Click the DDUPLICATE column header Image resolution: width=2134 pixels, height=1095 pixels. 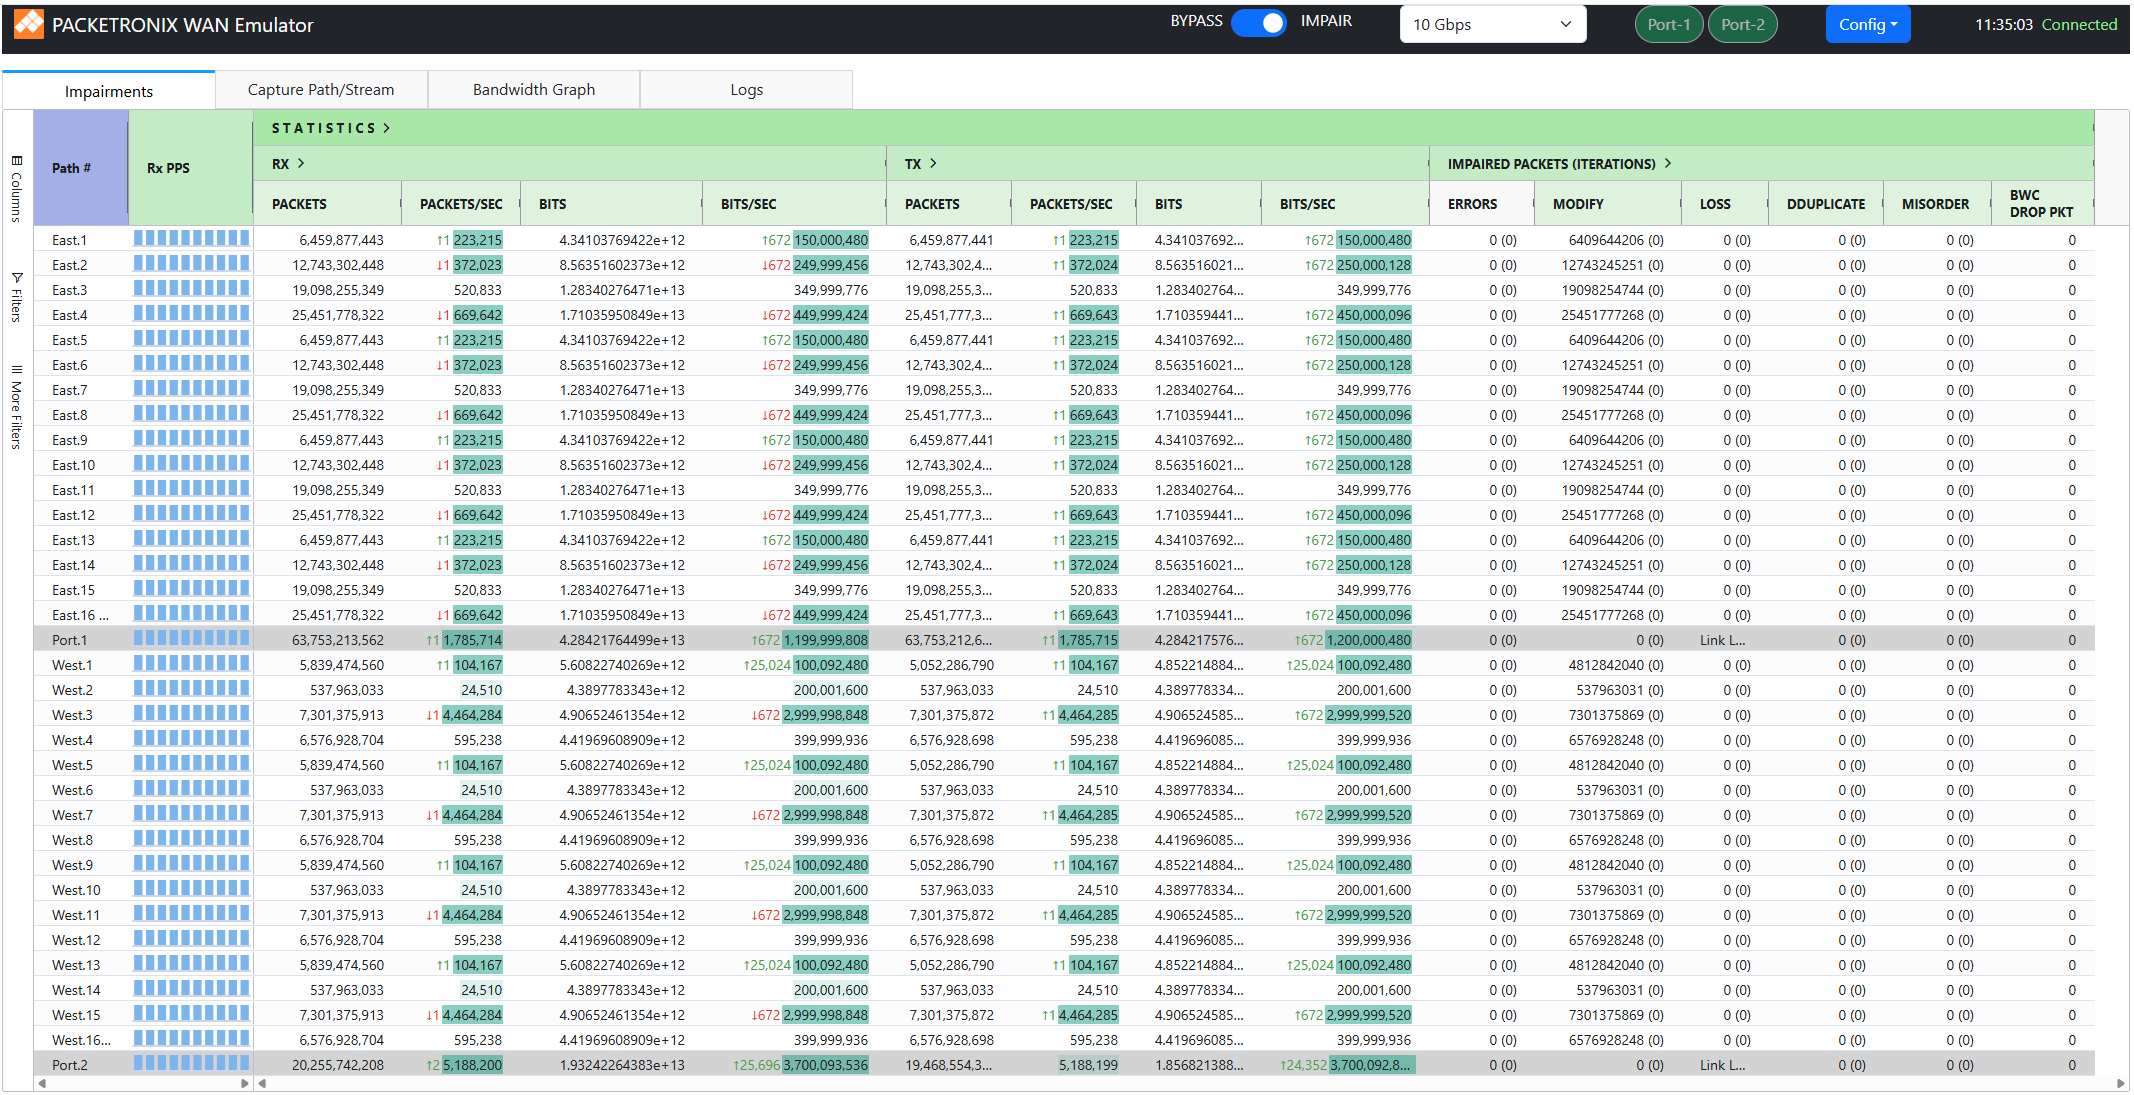(x=1826, y=204)
